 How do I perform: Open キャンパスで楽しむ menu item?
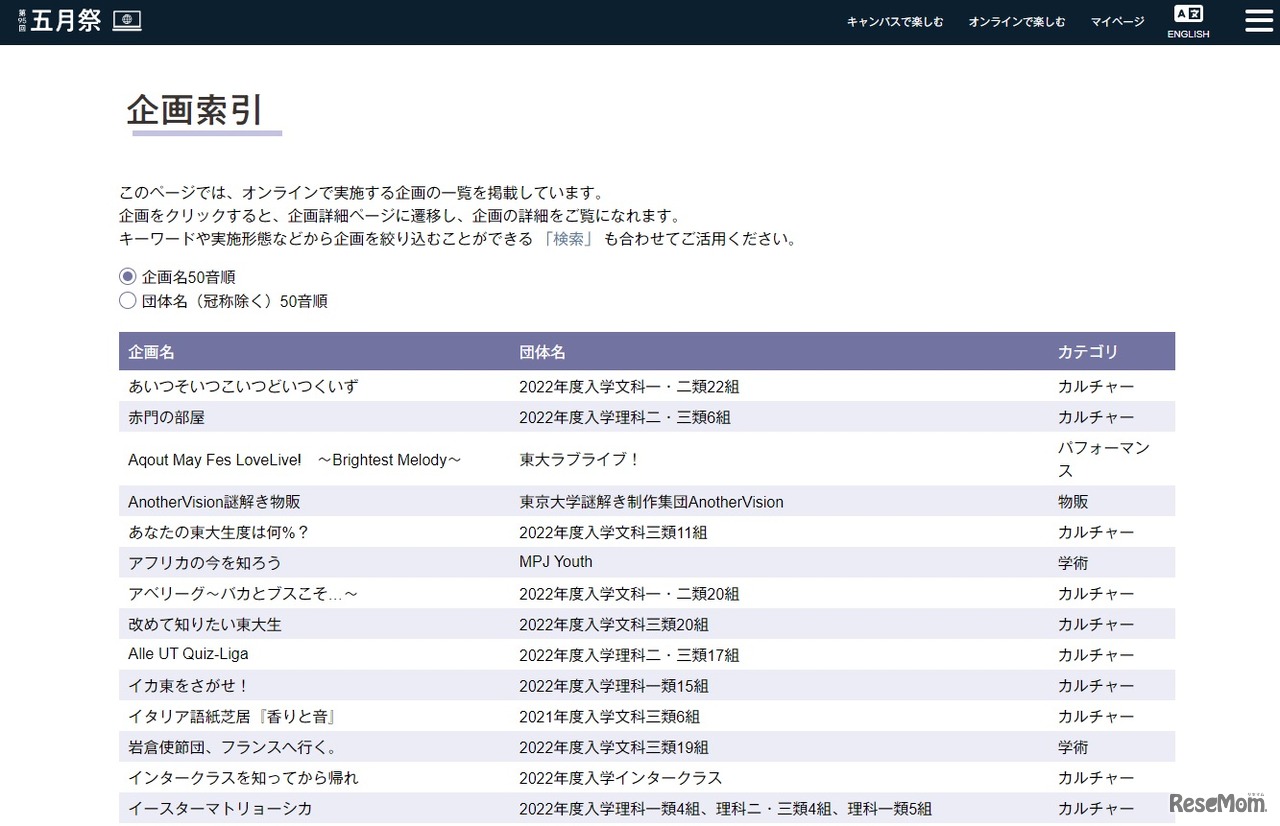894,22
